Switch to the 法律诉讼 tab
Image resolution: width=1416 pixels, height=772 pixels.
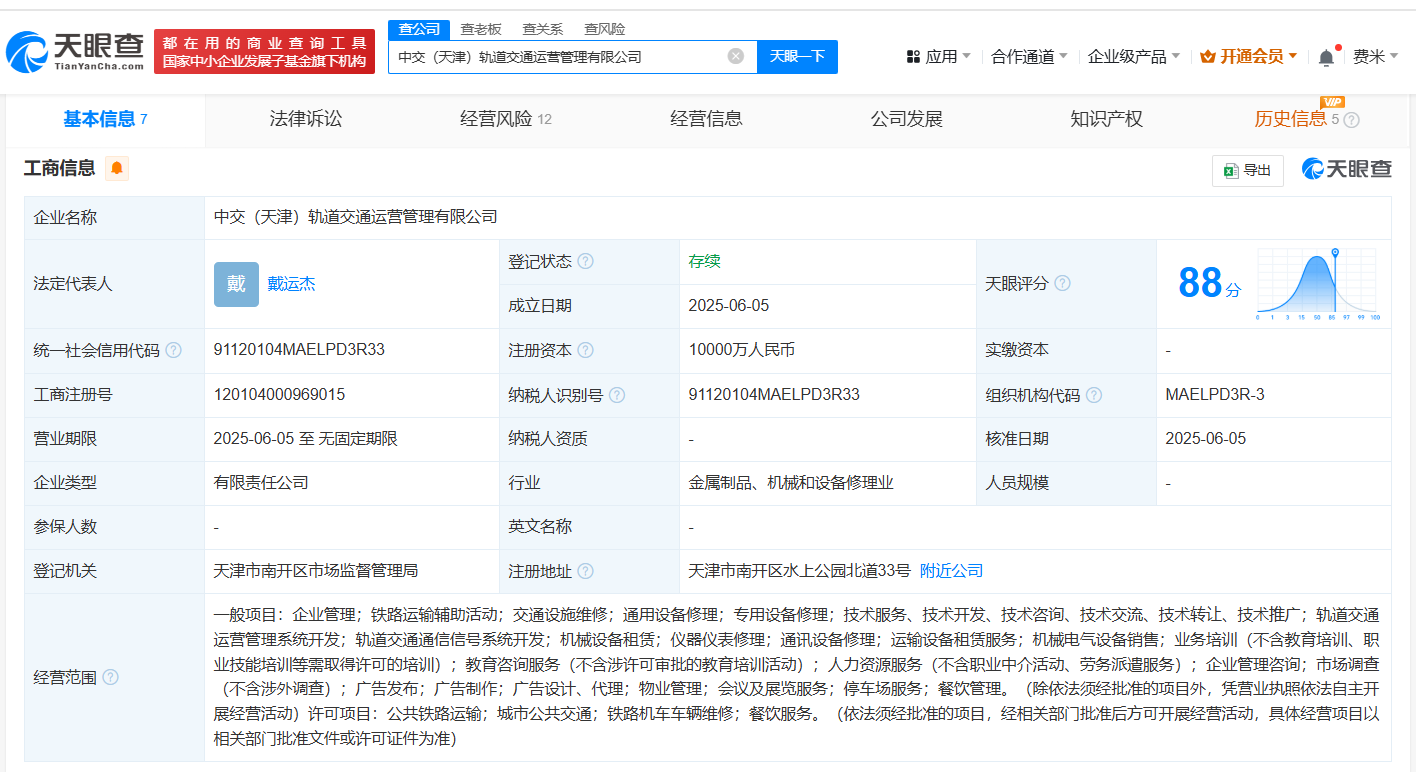pyautogui.click(x=306, y=119)
